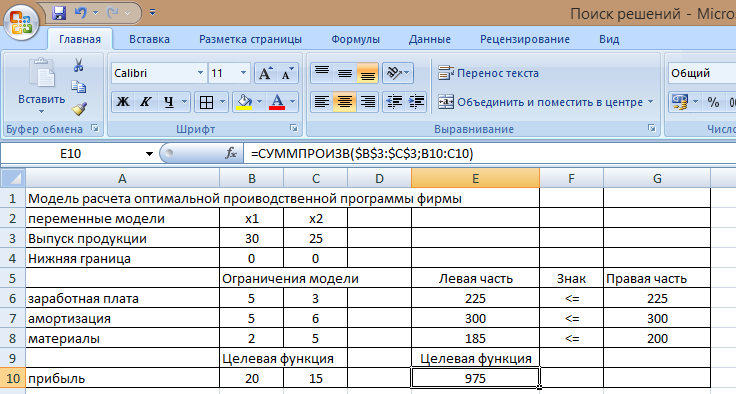Switch to the Вставка tab
The image size is (736, 394).
point(149,39)
